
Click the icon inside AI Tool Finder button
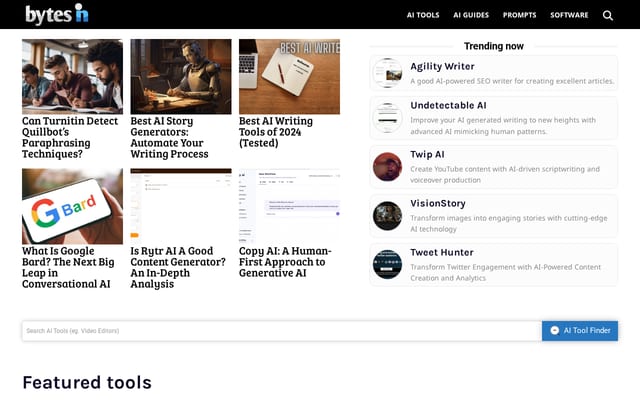coord(554,331)
